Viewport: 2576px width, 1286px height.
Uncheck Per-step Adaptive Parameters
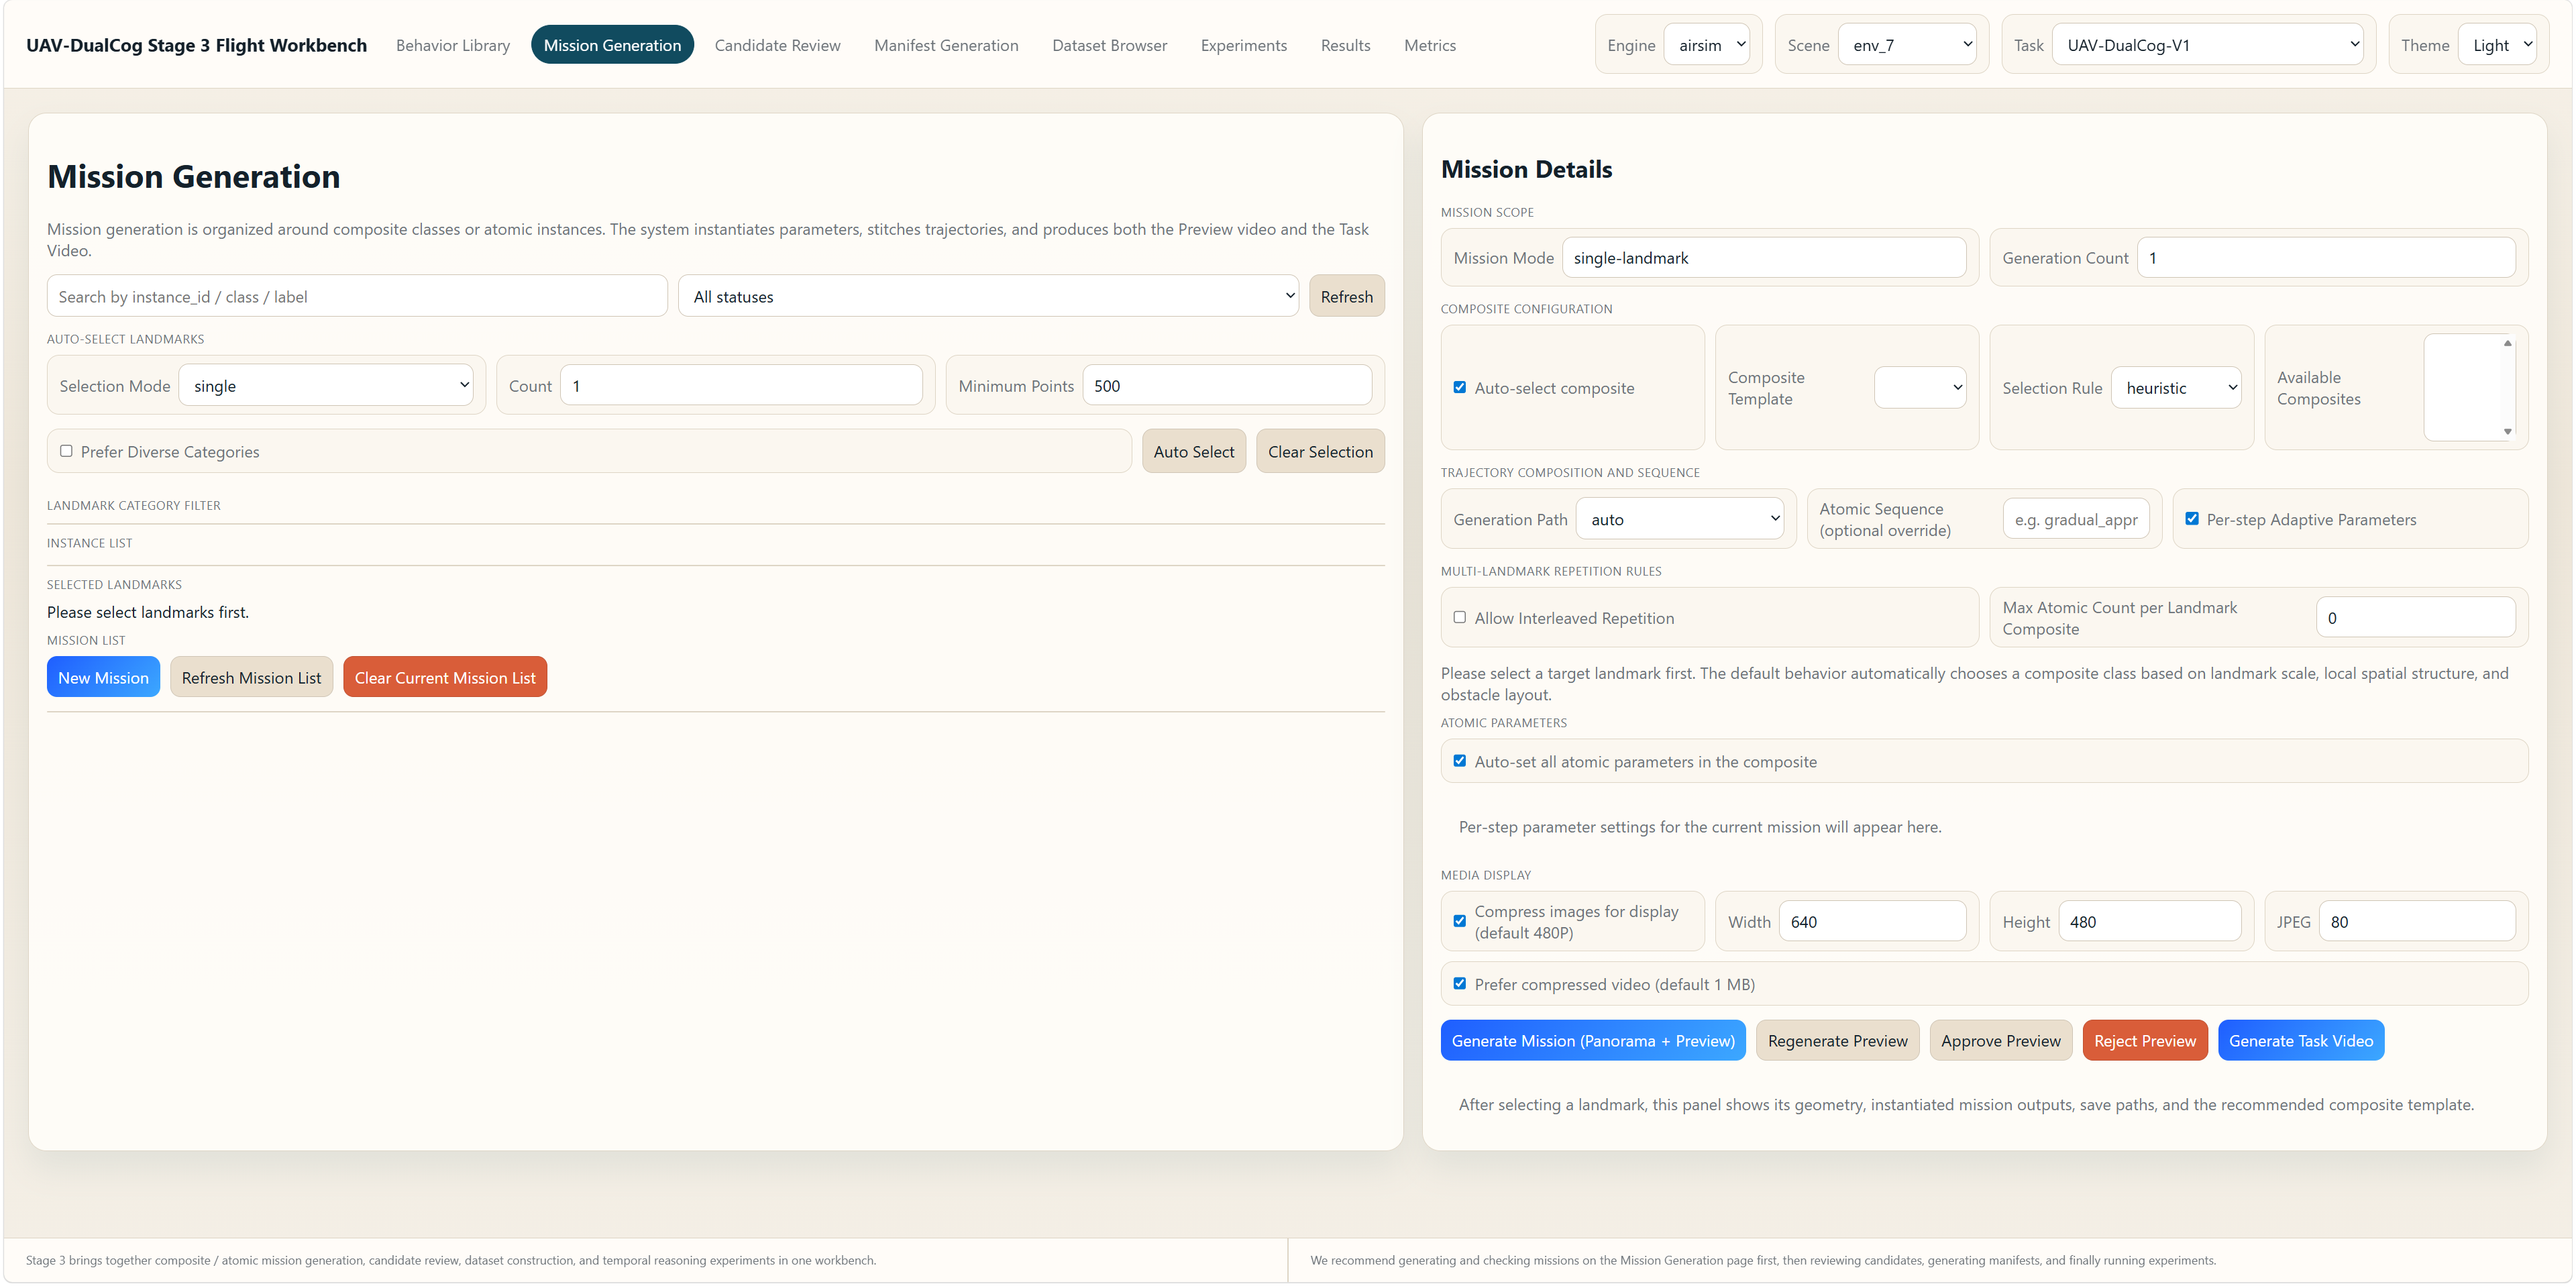[2191, 518]
